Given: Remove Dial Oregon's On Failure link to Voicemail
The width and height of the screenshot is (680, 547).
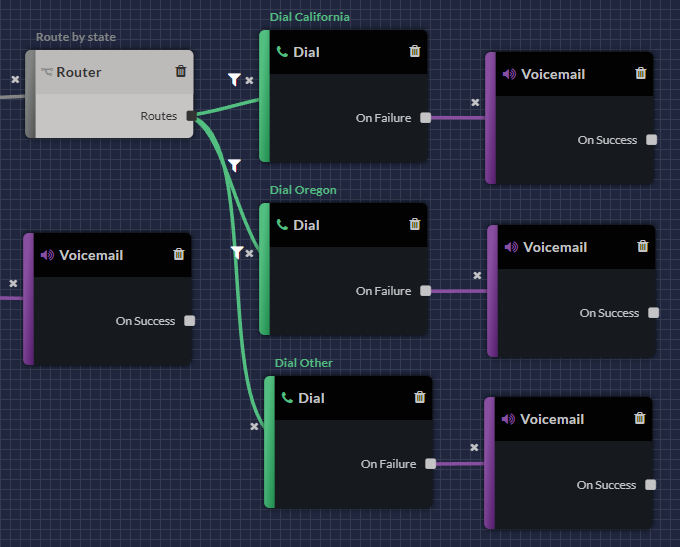Looking at the screenshot, I should pos(477,275).
